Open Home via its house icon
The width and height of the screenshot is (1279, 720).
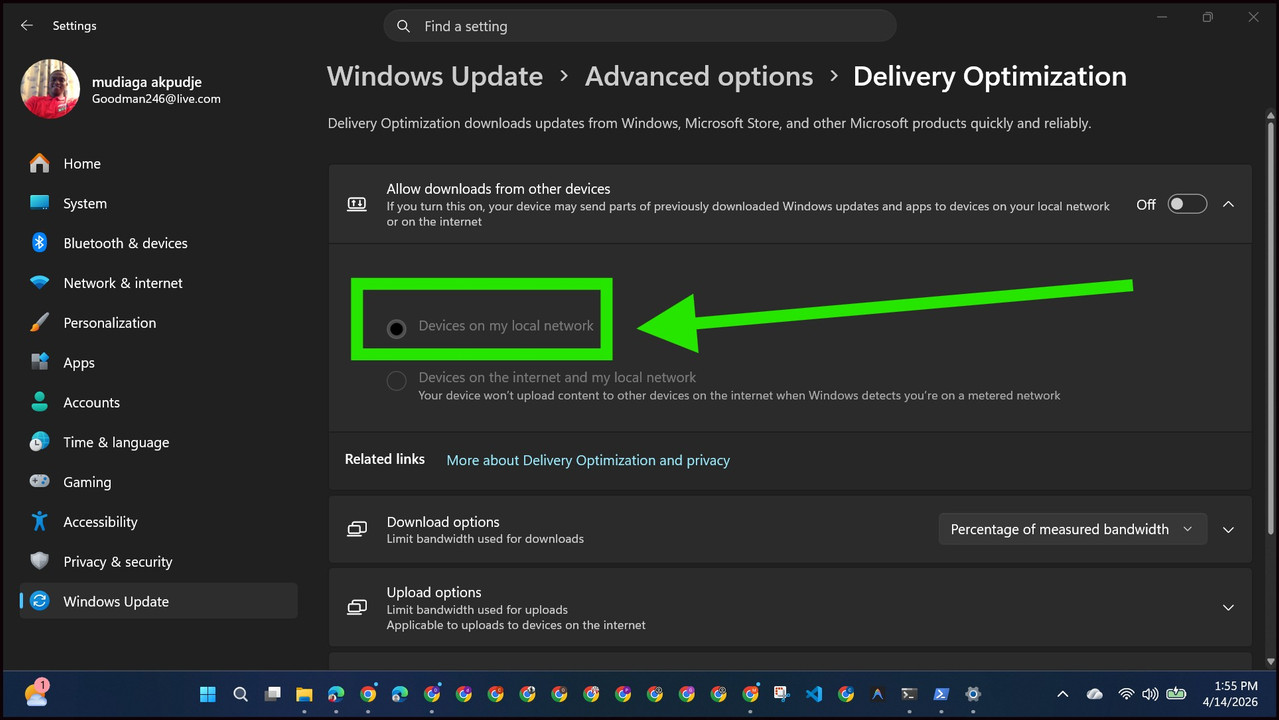click(39, 163)
